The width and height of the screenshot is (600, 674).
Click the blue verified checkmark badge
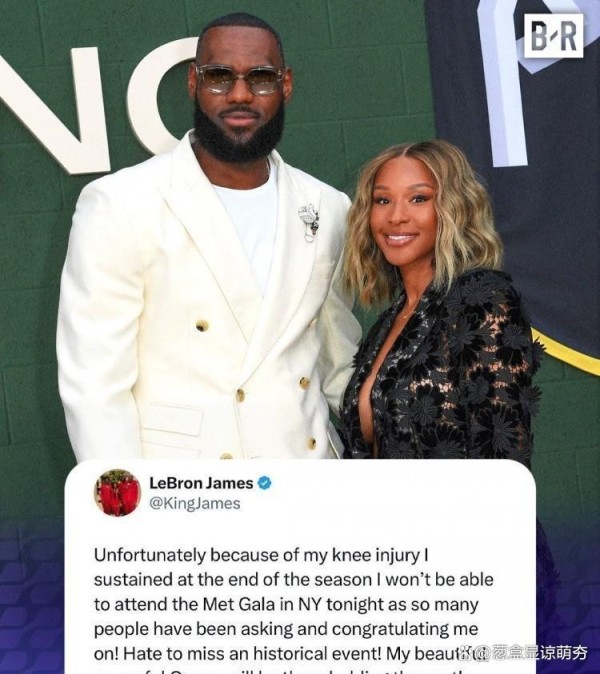[264, 483]
